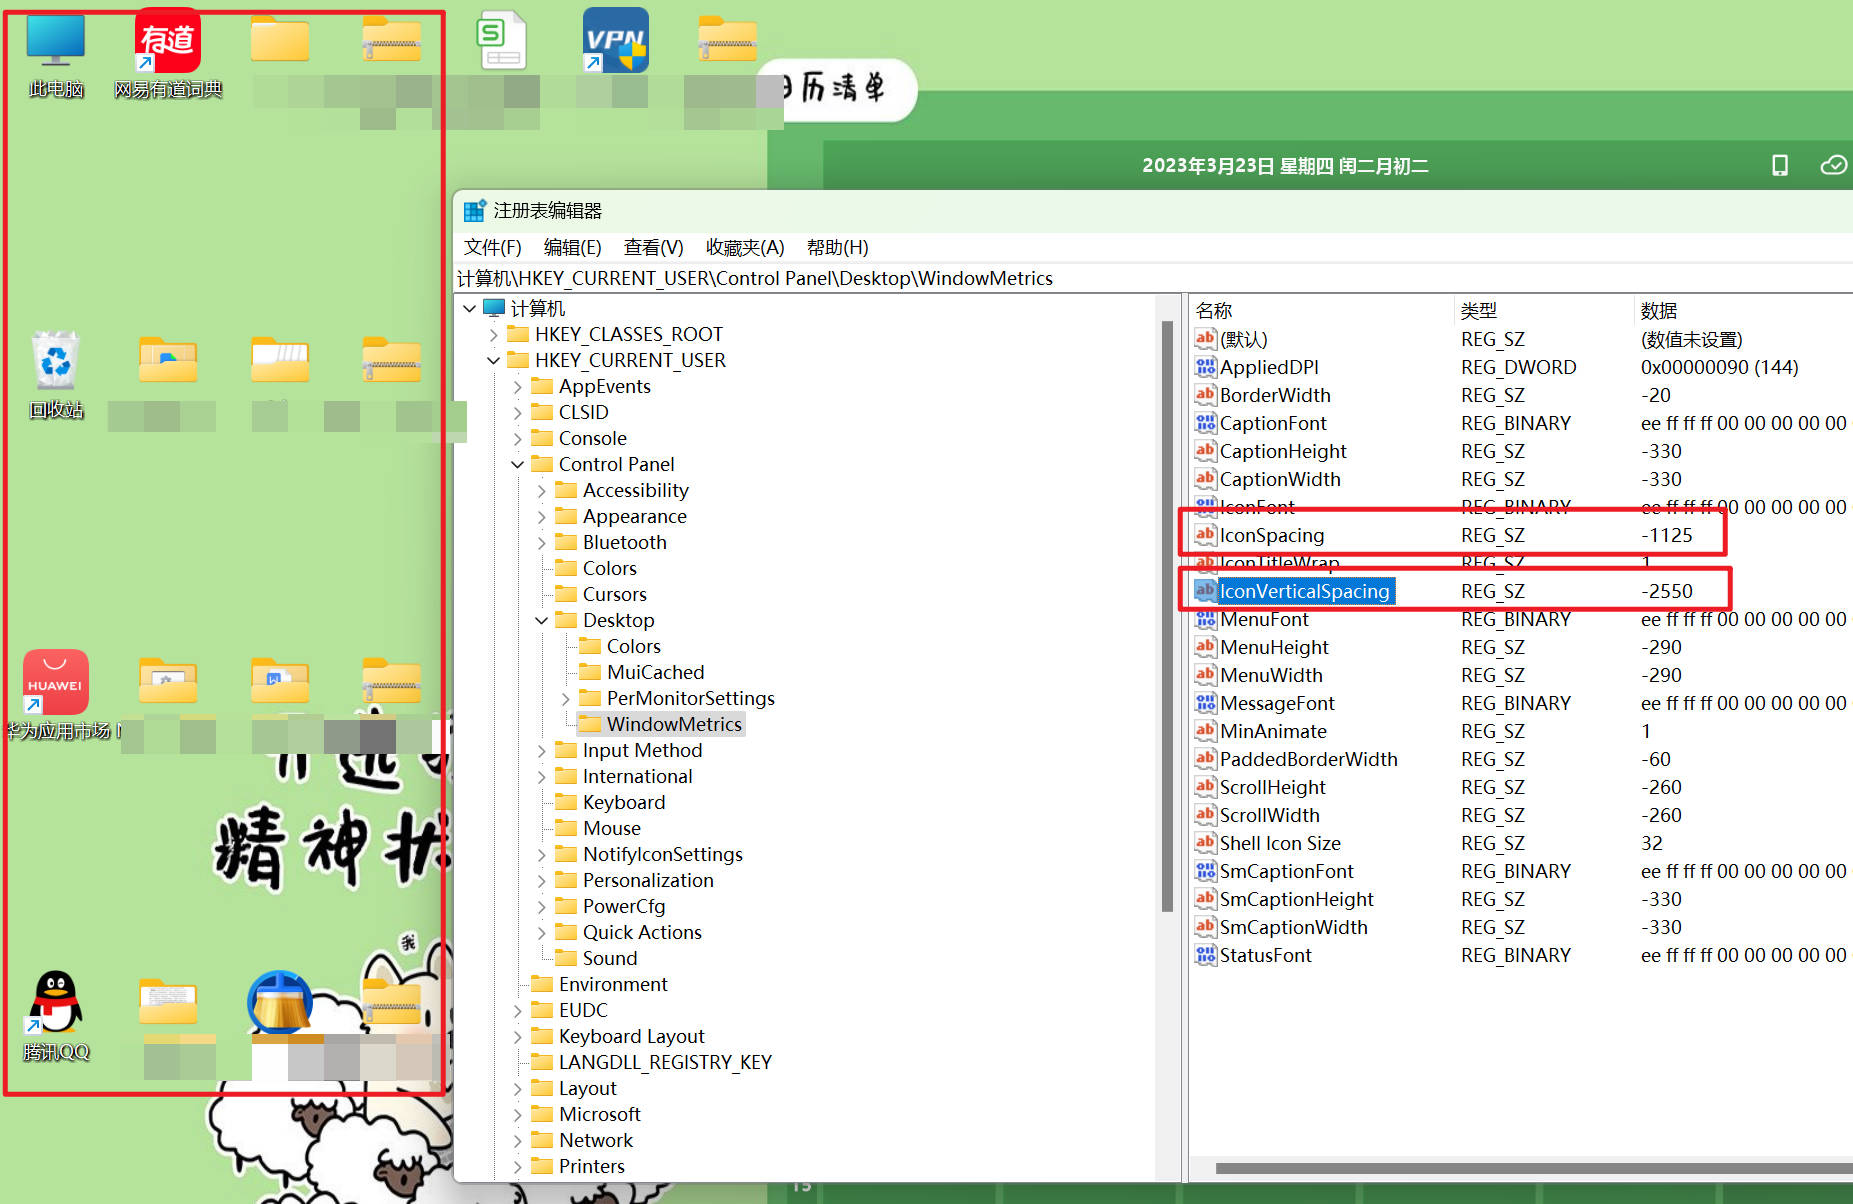The height and width of the screenshot is (1204, 1853).
Task: Click the values pane horizontal scrollbar
Action: tap(1534, 1168)
